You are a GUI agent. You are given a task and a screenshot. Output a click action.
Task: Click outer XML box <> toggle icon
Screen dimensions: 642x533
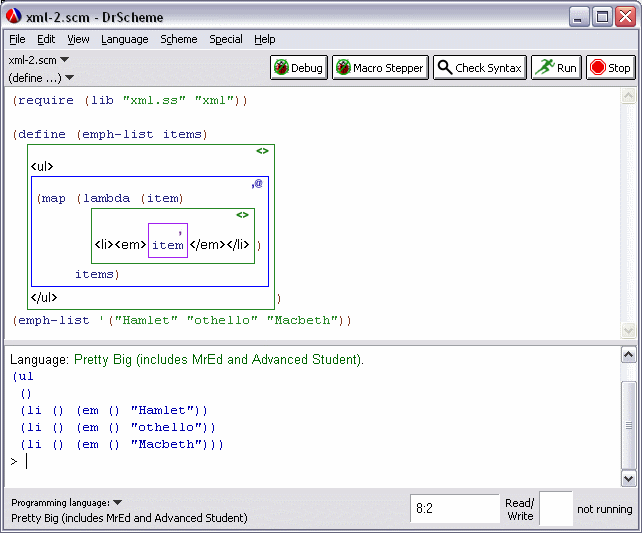pyautogui.click(x=262, y=151)
